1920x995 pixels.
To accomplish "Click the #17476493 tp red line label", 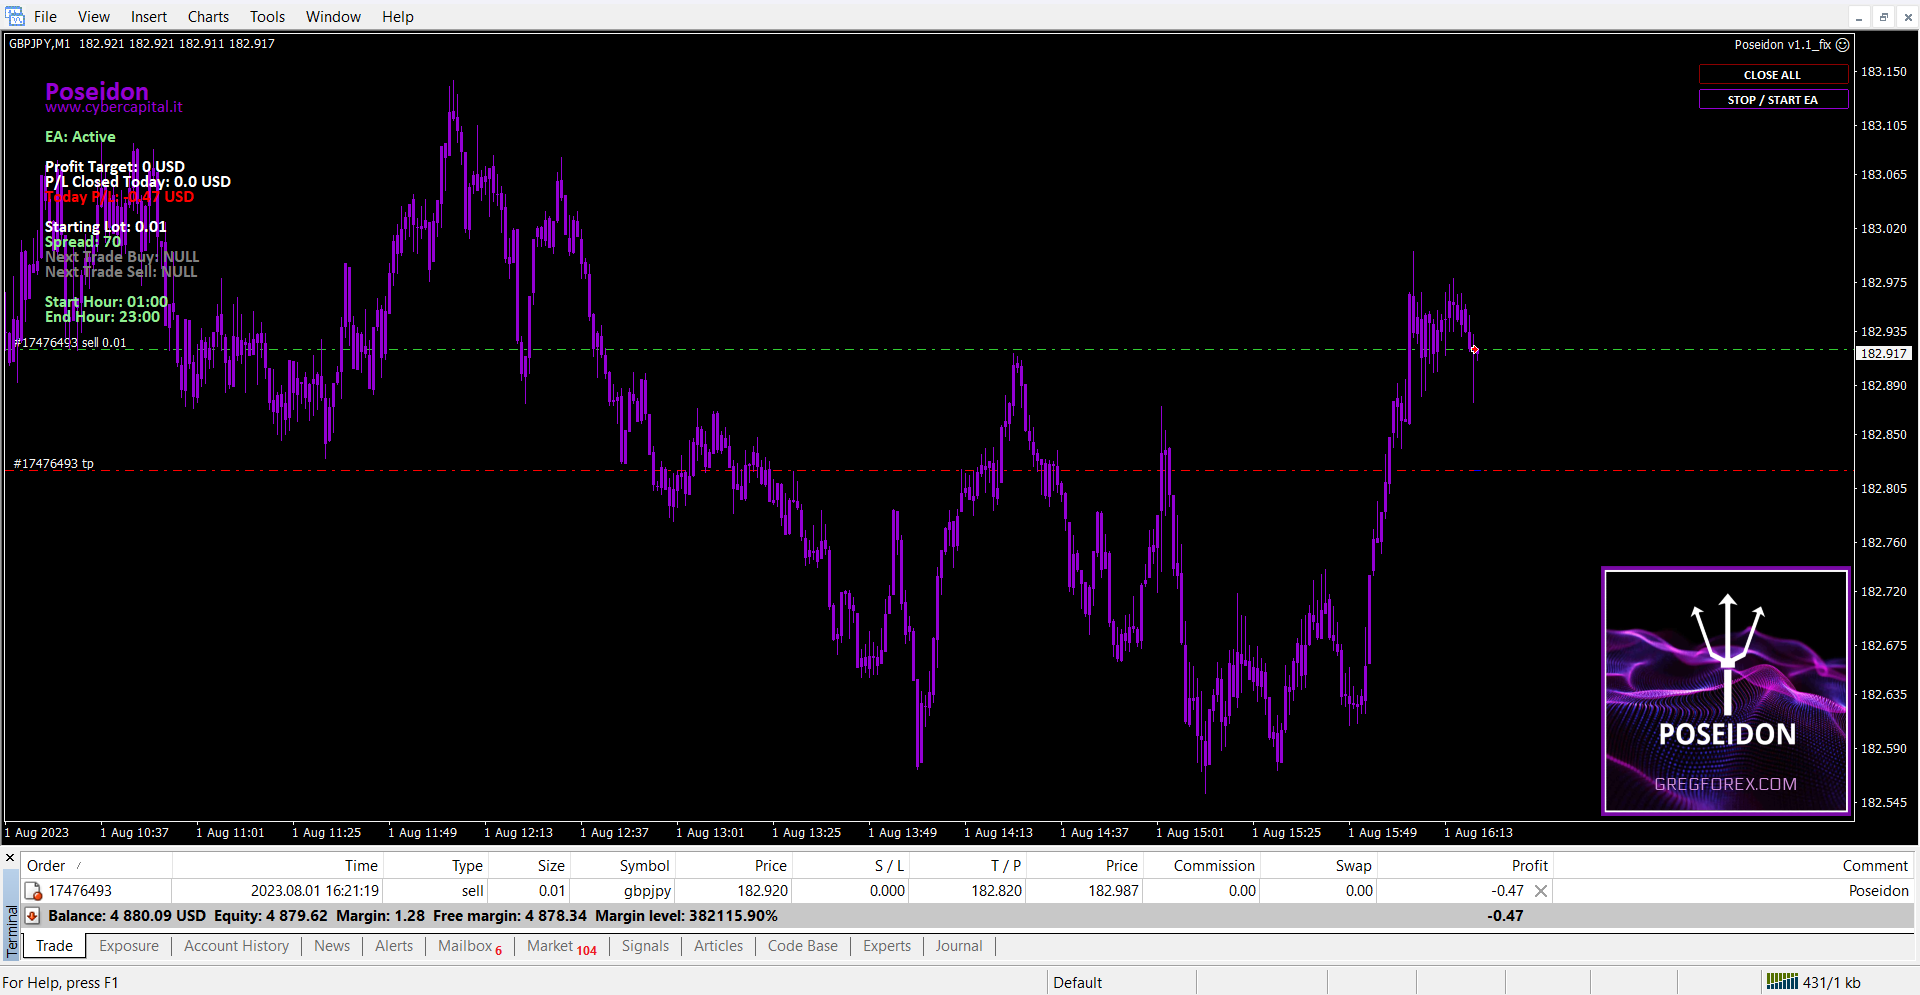I will (54, 464).
